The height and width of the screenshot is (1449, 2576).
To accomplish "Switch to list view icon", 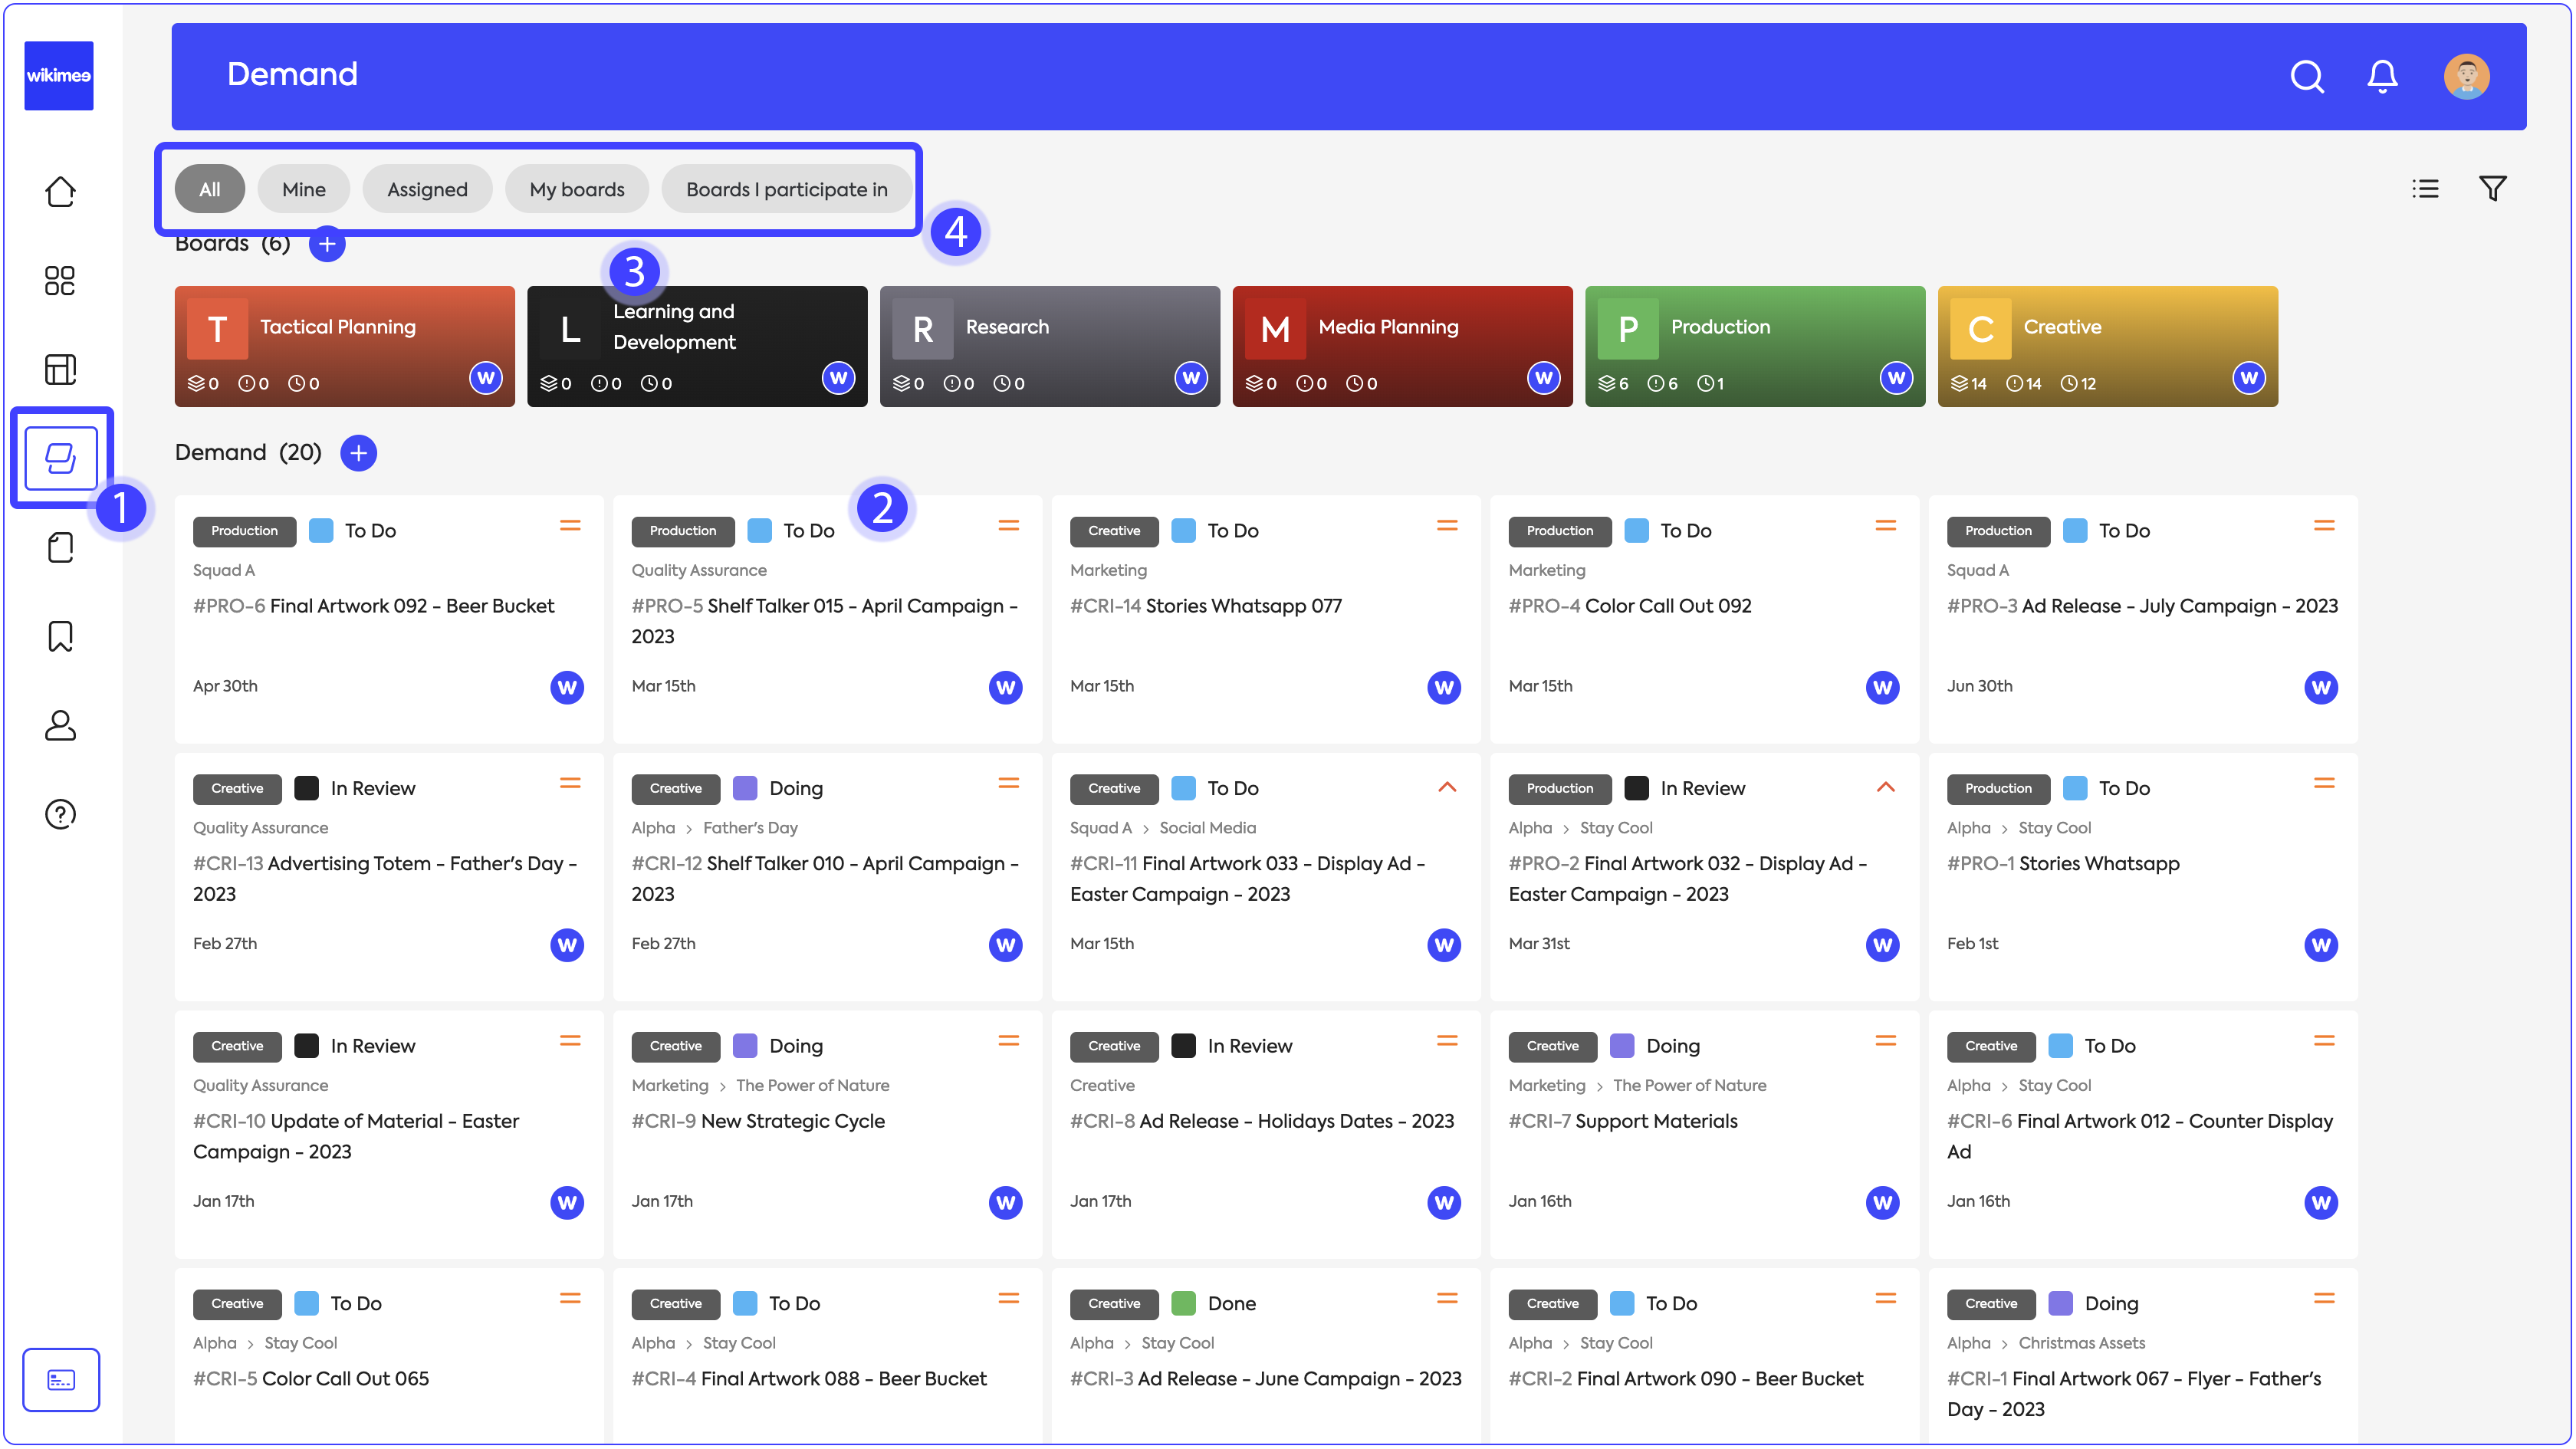I will pyautogui.click(x=2425, y=189).
